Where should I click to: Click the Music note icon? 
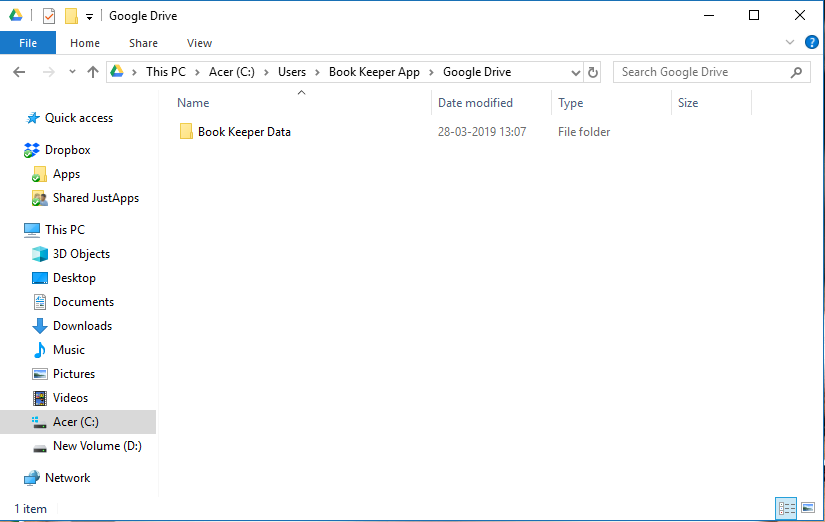(x=40, y=350)
